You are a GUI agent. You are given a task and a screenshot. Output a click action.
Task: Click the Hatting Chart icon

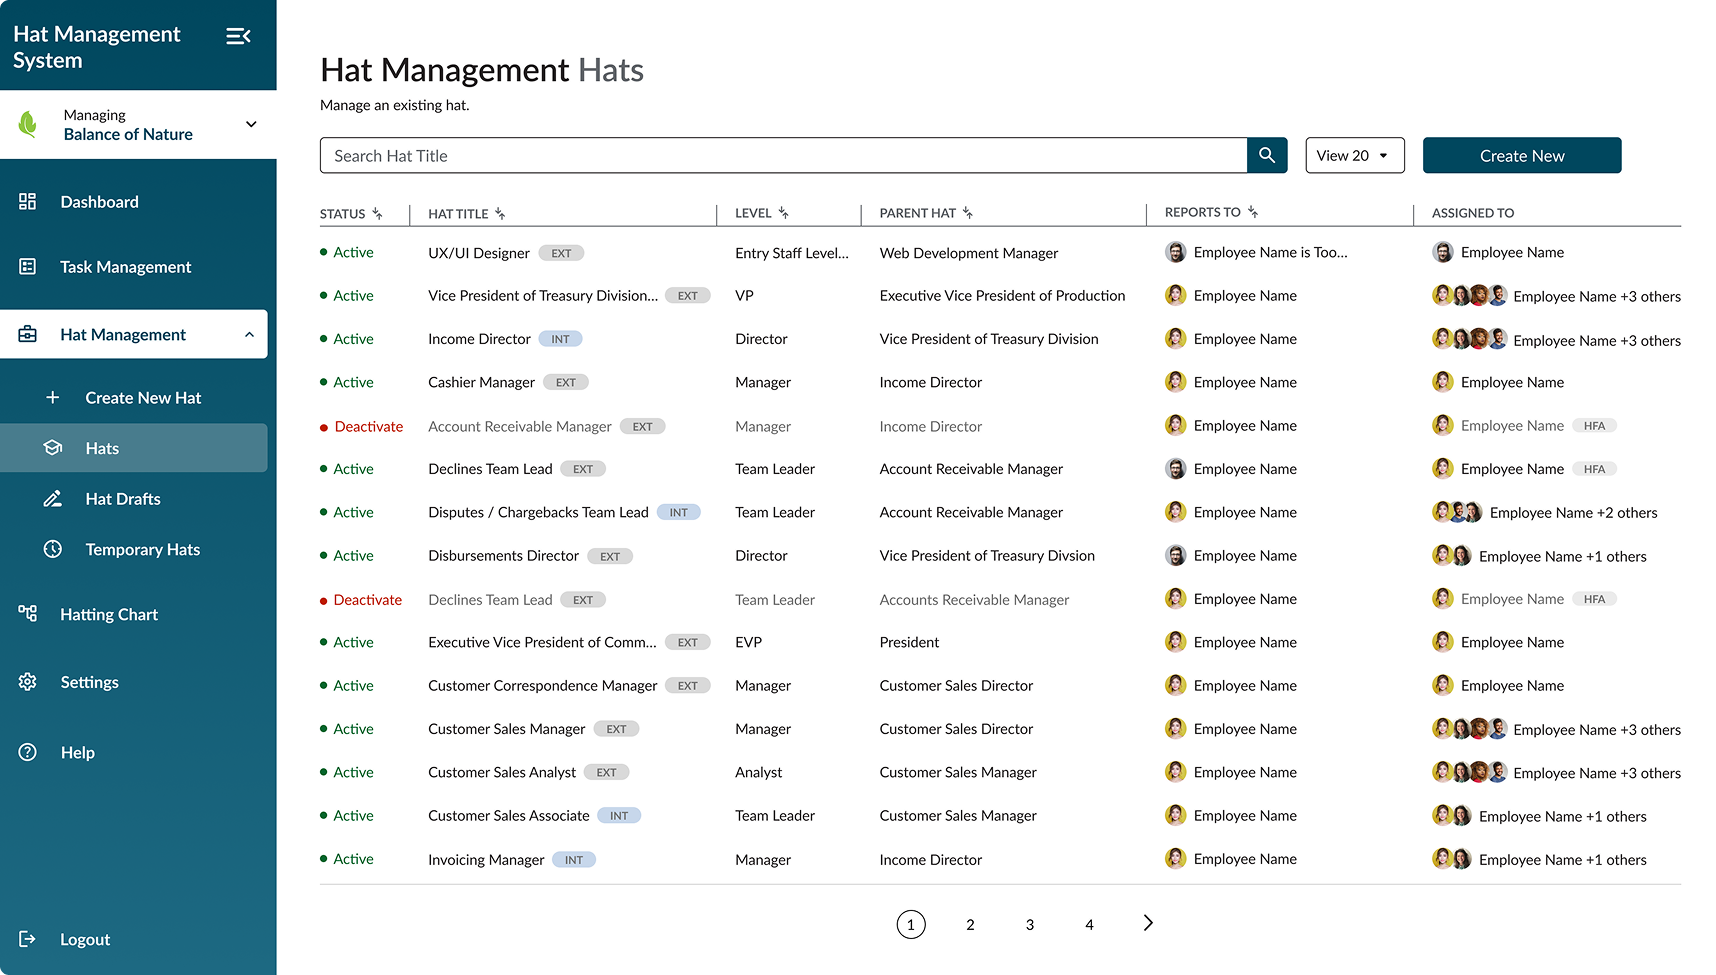point(28,613)
